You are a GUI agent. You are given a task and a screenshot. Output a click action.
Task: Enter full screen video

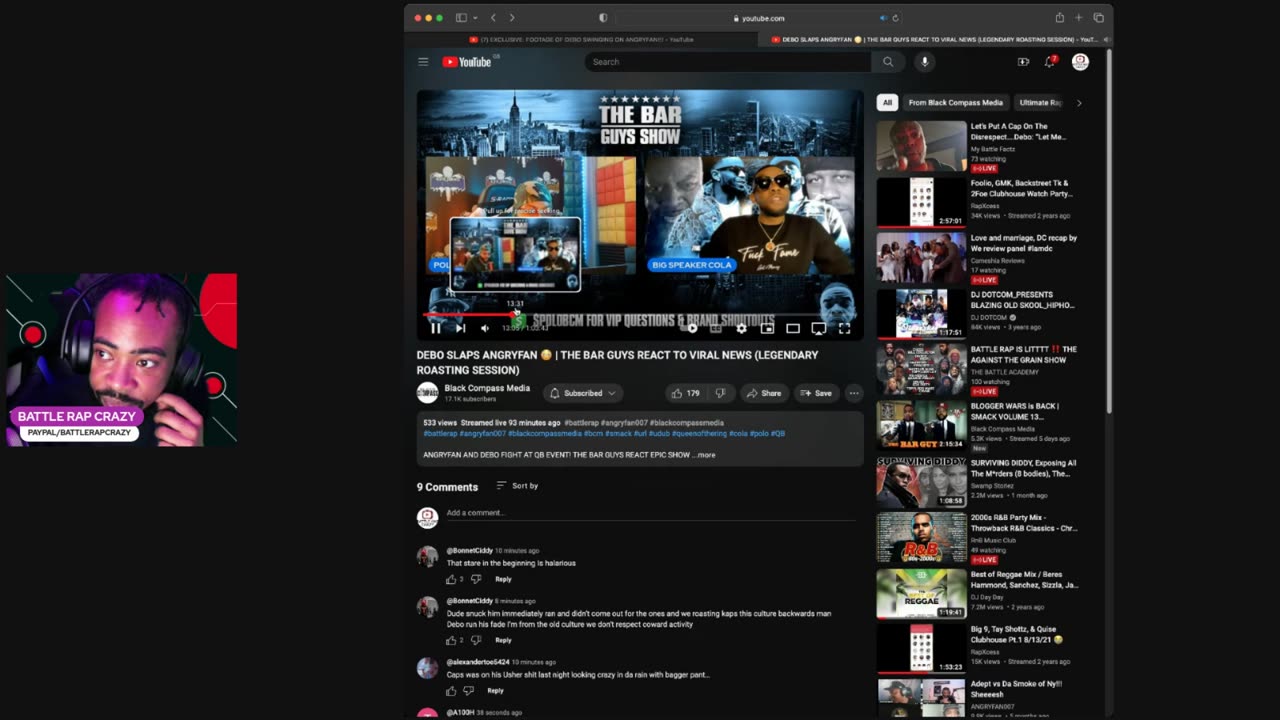click(x=844, y=328)
